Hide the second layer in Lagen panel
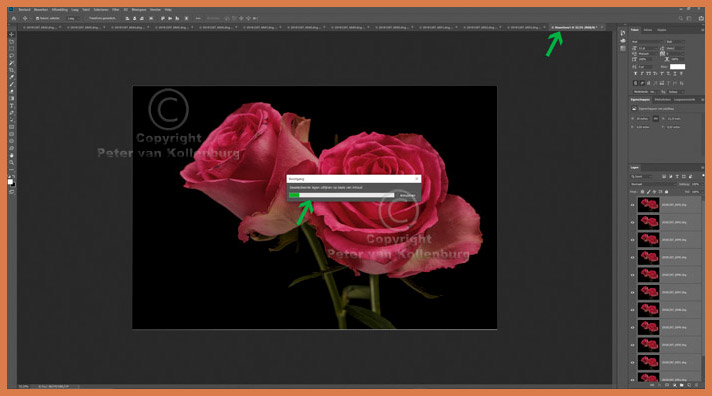Image resolution: width=712 pixels, height=396 pixels. (633, 223)
